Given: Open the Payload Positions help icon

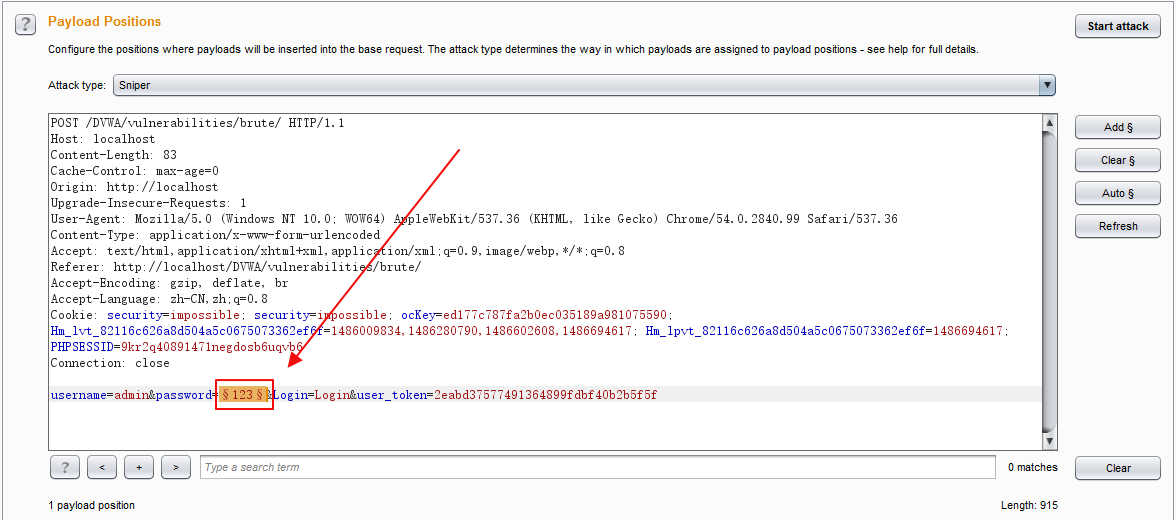Looking at the screenshot, I should point(25,25).
